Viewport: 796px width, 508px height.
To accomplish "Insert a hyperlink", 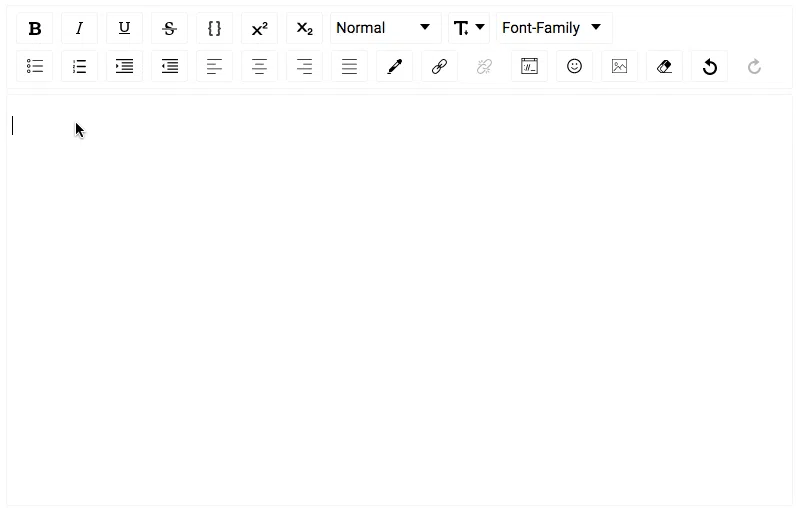I will 439,66.
